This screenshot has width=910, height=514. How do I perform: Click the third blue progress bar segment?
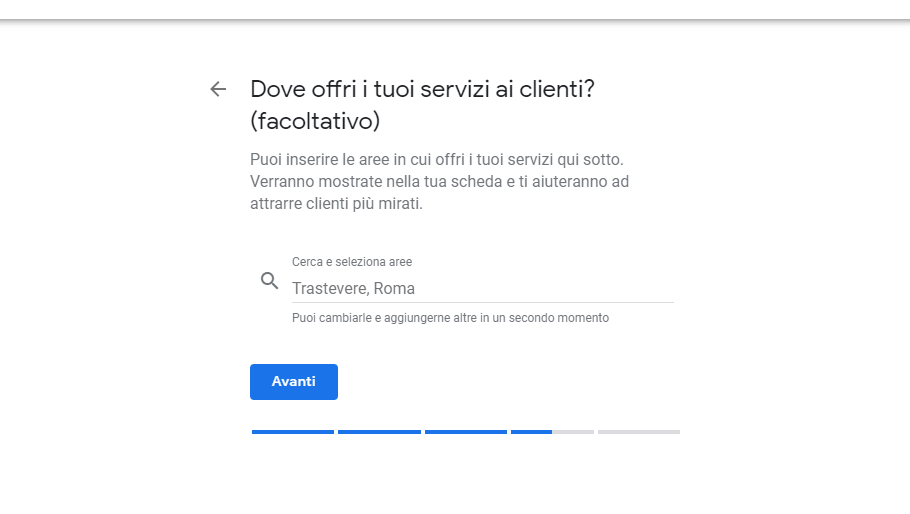tap(466, 432)
